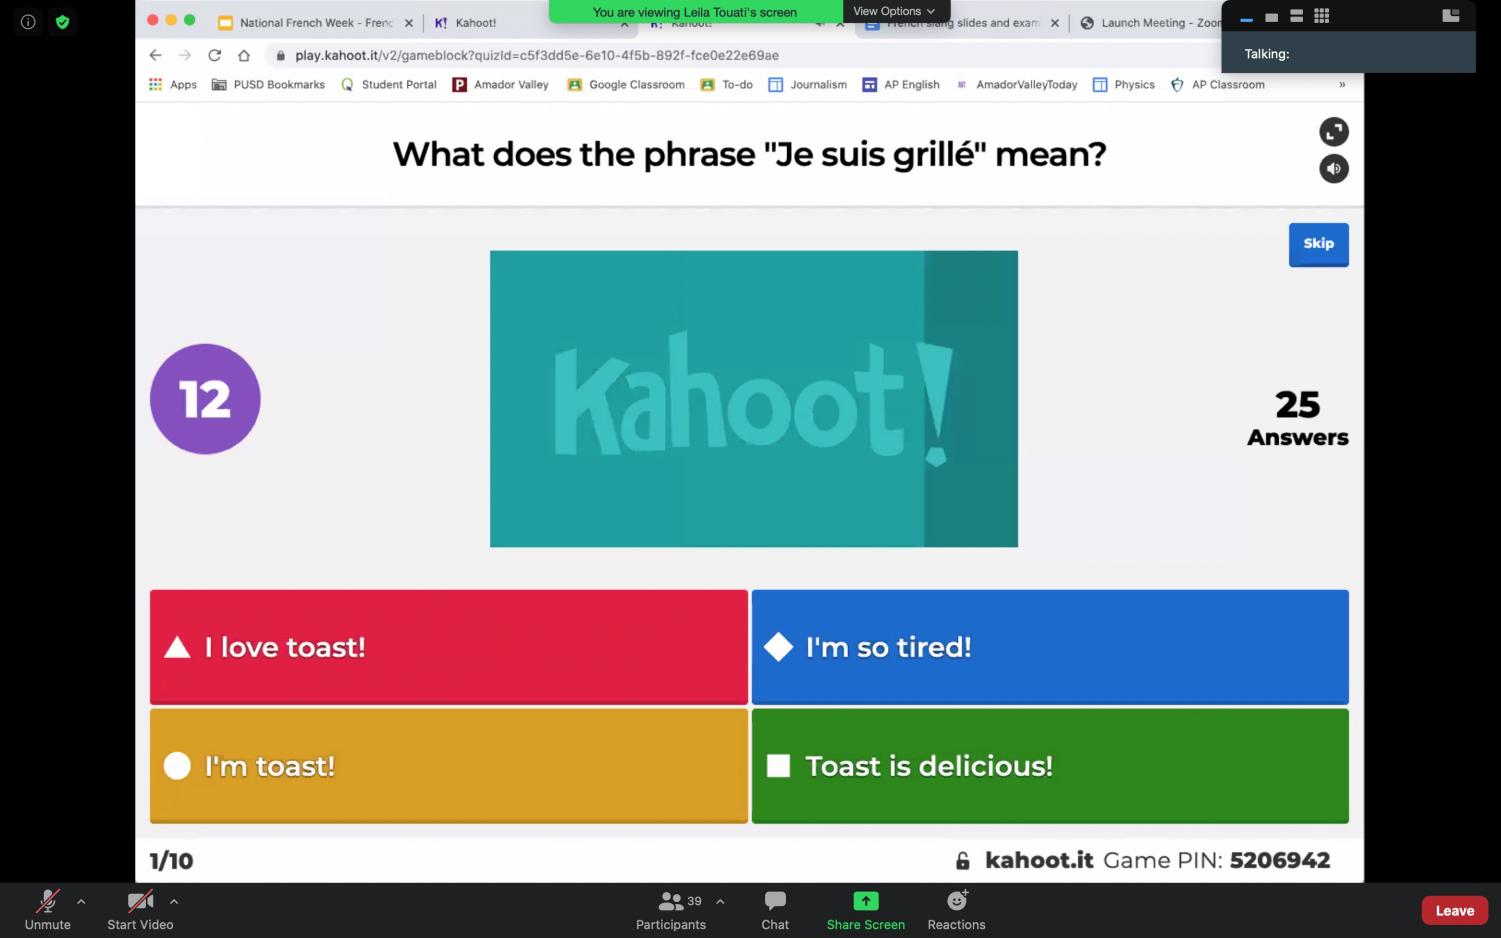Go back in browser history
The width and height of the screenshot is (1501, 938).
(155, 55)
